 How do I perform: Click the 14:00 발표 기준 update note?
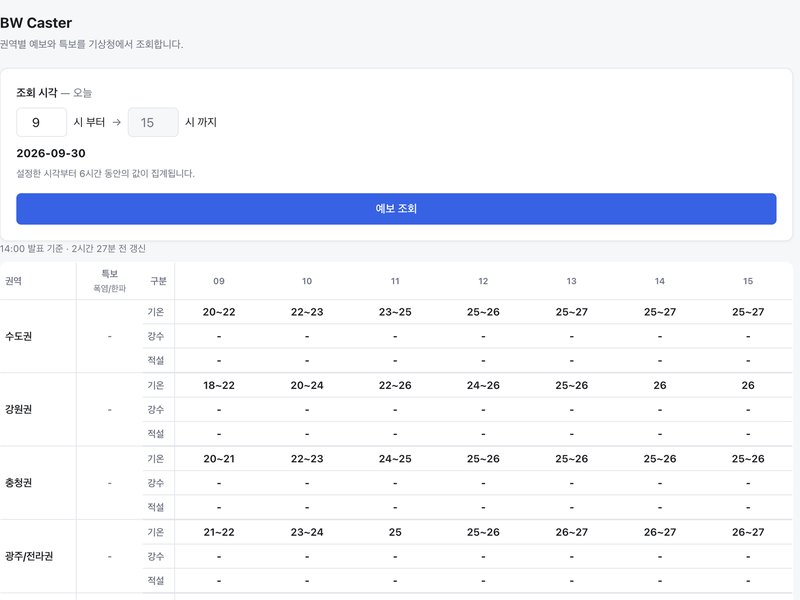click(x=73, y=248)
